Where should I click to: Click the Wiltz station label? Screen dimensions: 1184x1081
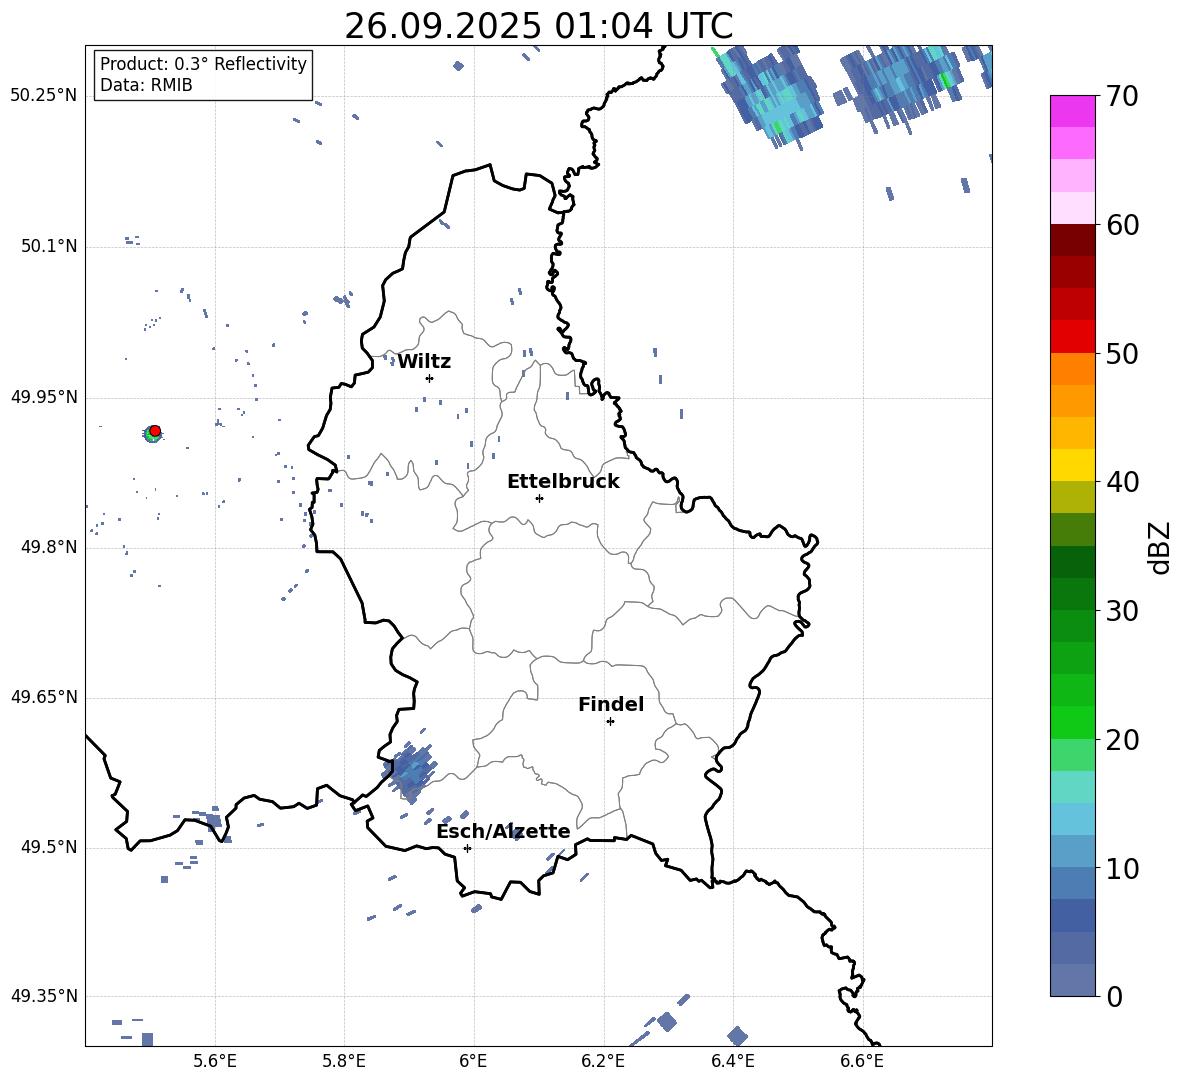coord(424,362)
